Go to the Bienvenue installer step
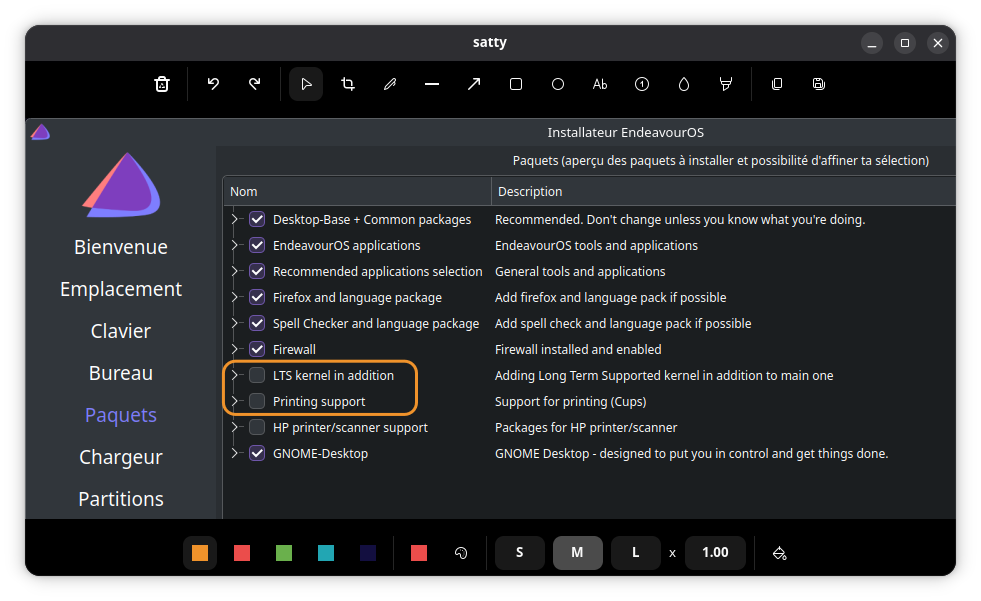Viewport: 981px width, 601px height. [121, 247]
